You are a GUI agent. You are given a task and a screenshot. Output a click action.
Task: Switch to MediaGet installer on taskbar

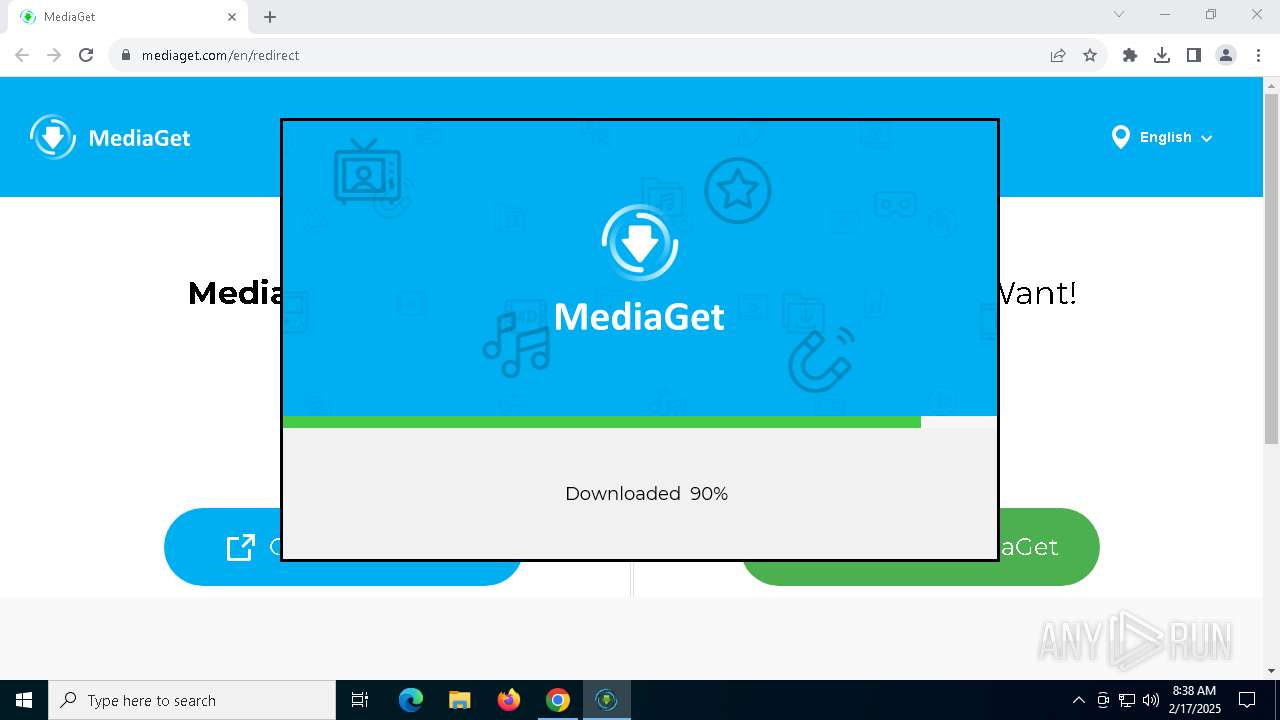[x=607, y=700]
